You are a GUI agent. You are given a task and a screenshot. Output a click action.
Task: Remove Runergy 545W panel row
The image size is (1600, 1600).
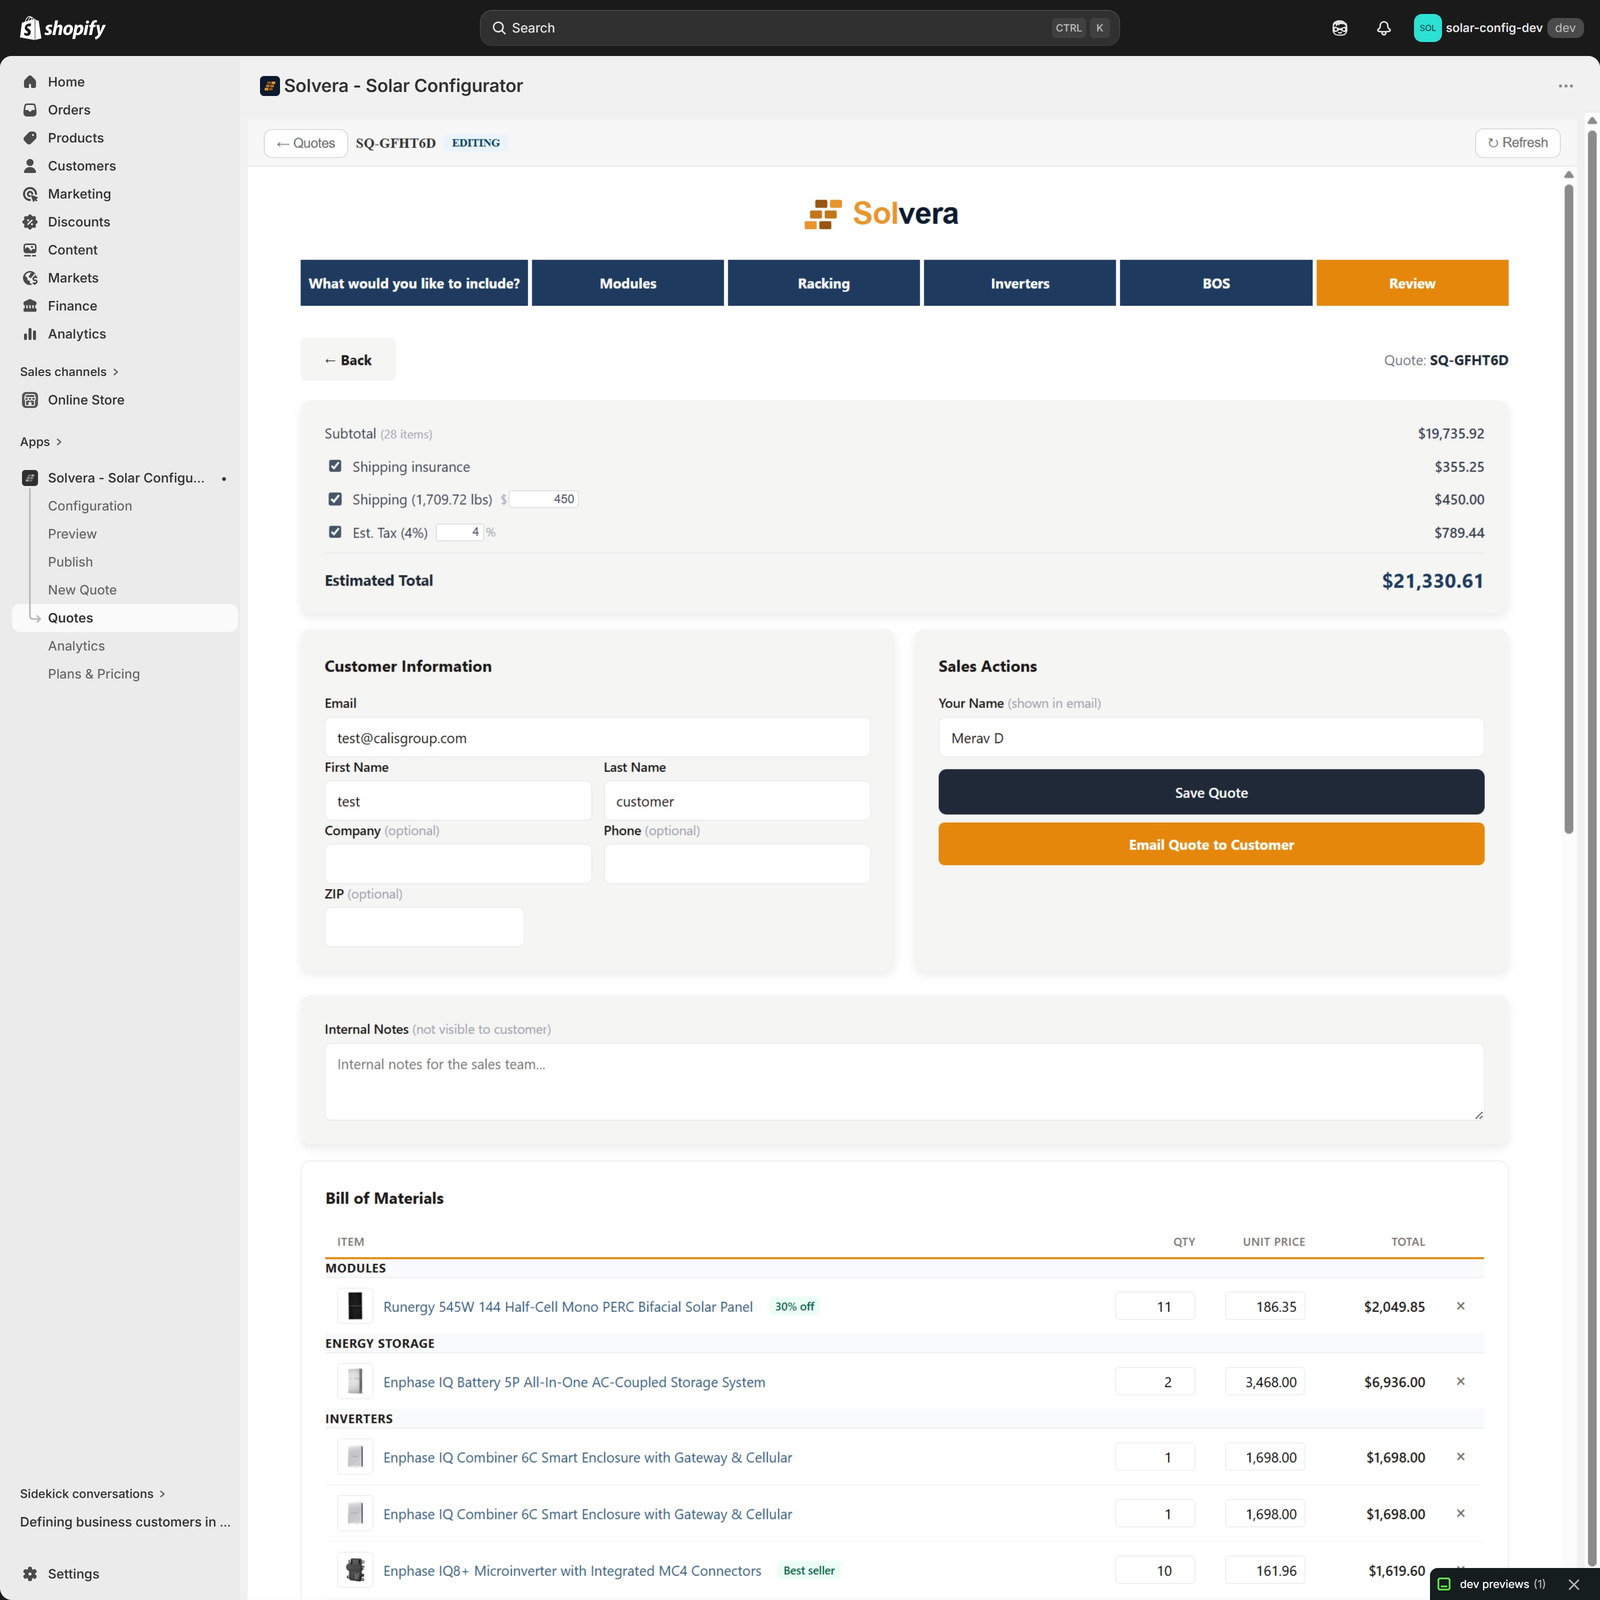1461,1306
